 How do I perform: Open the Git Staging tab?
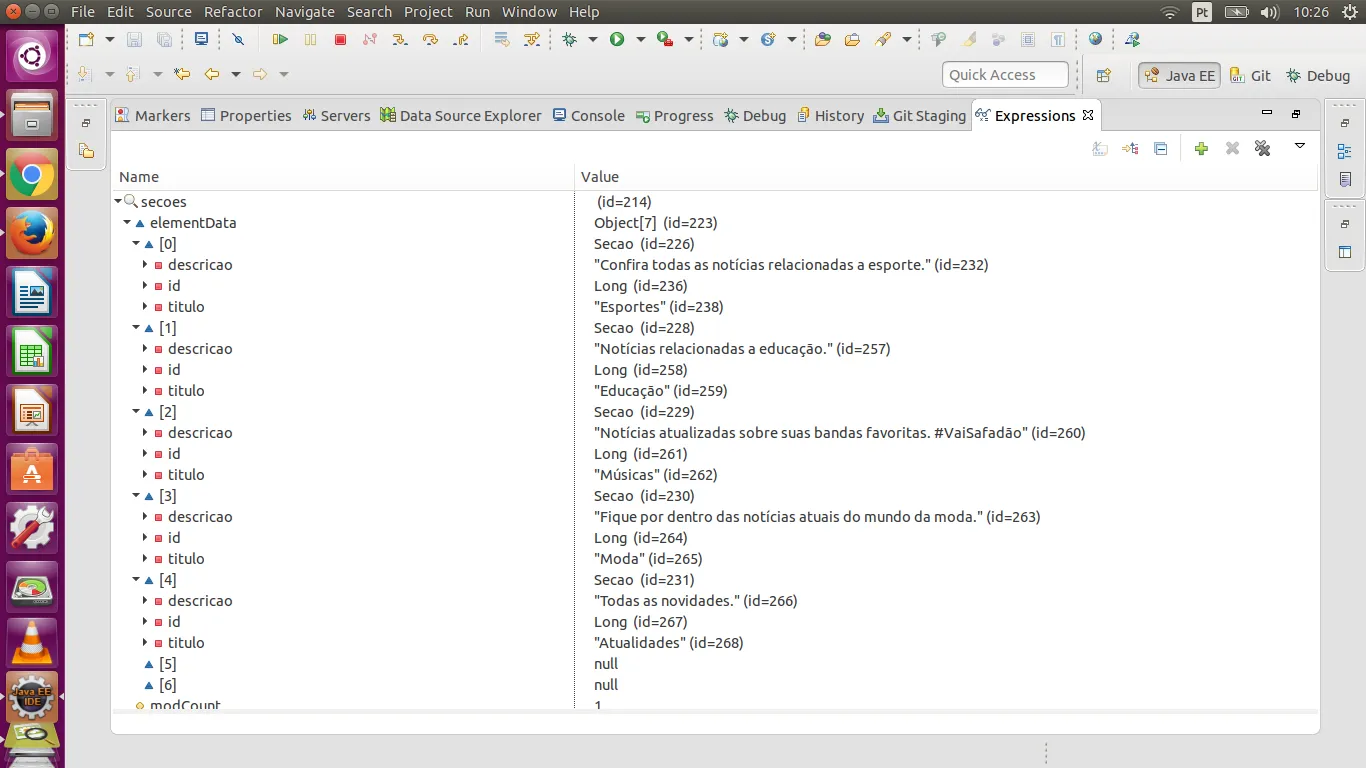tap(919, 116)
